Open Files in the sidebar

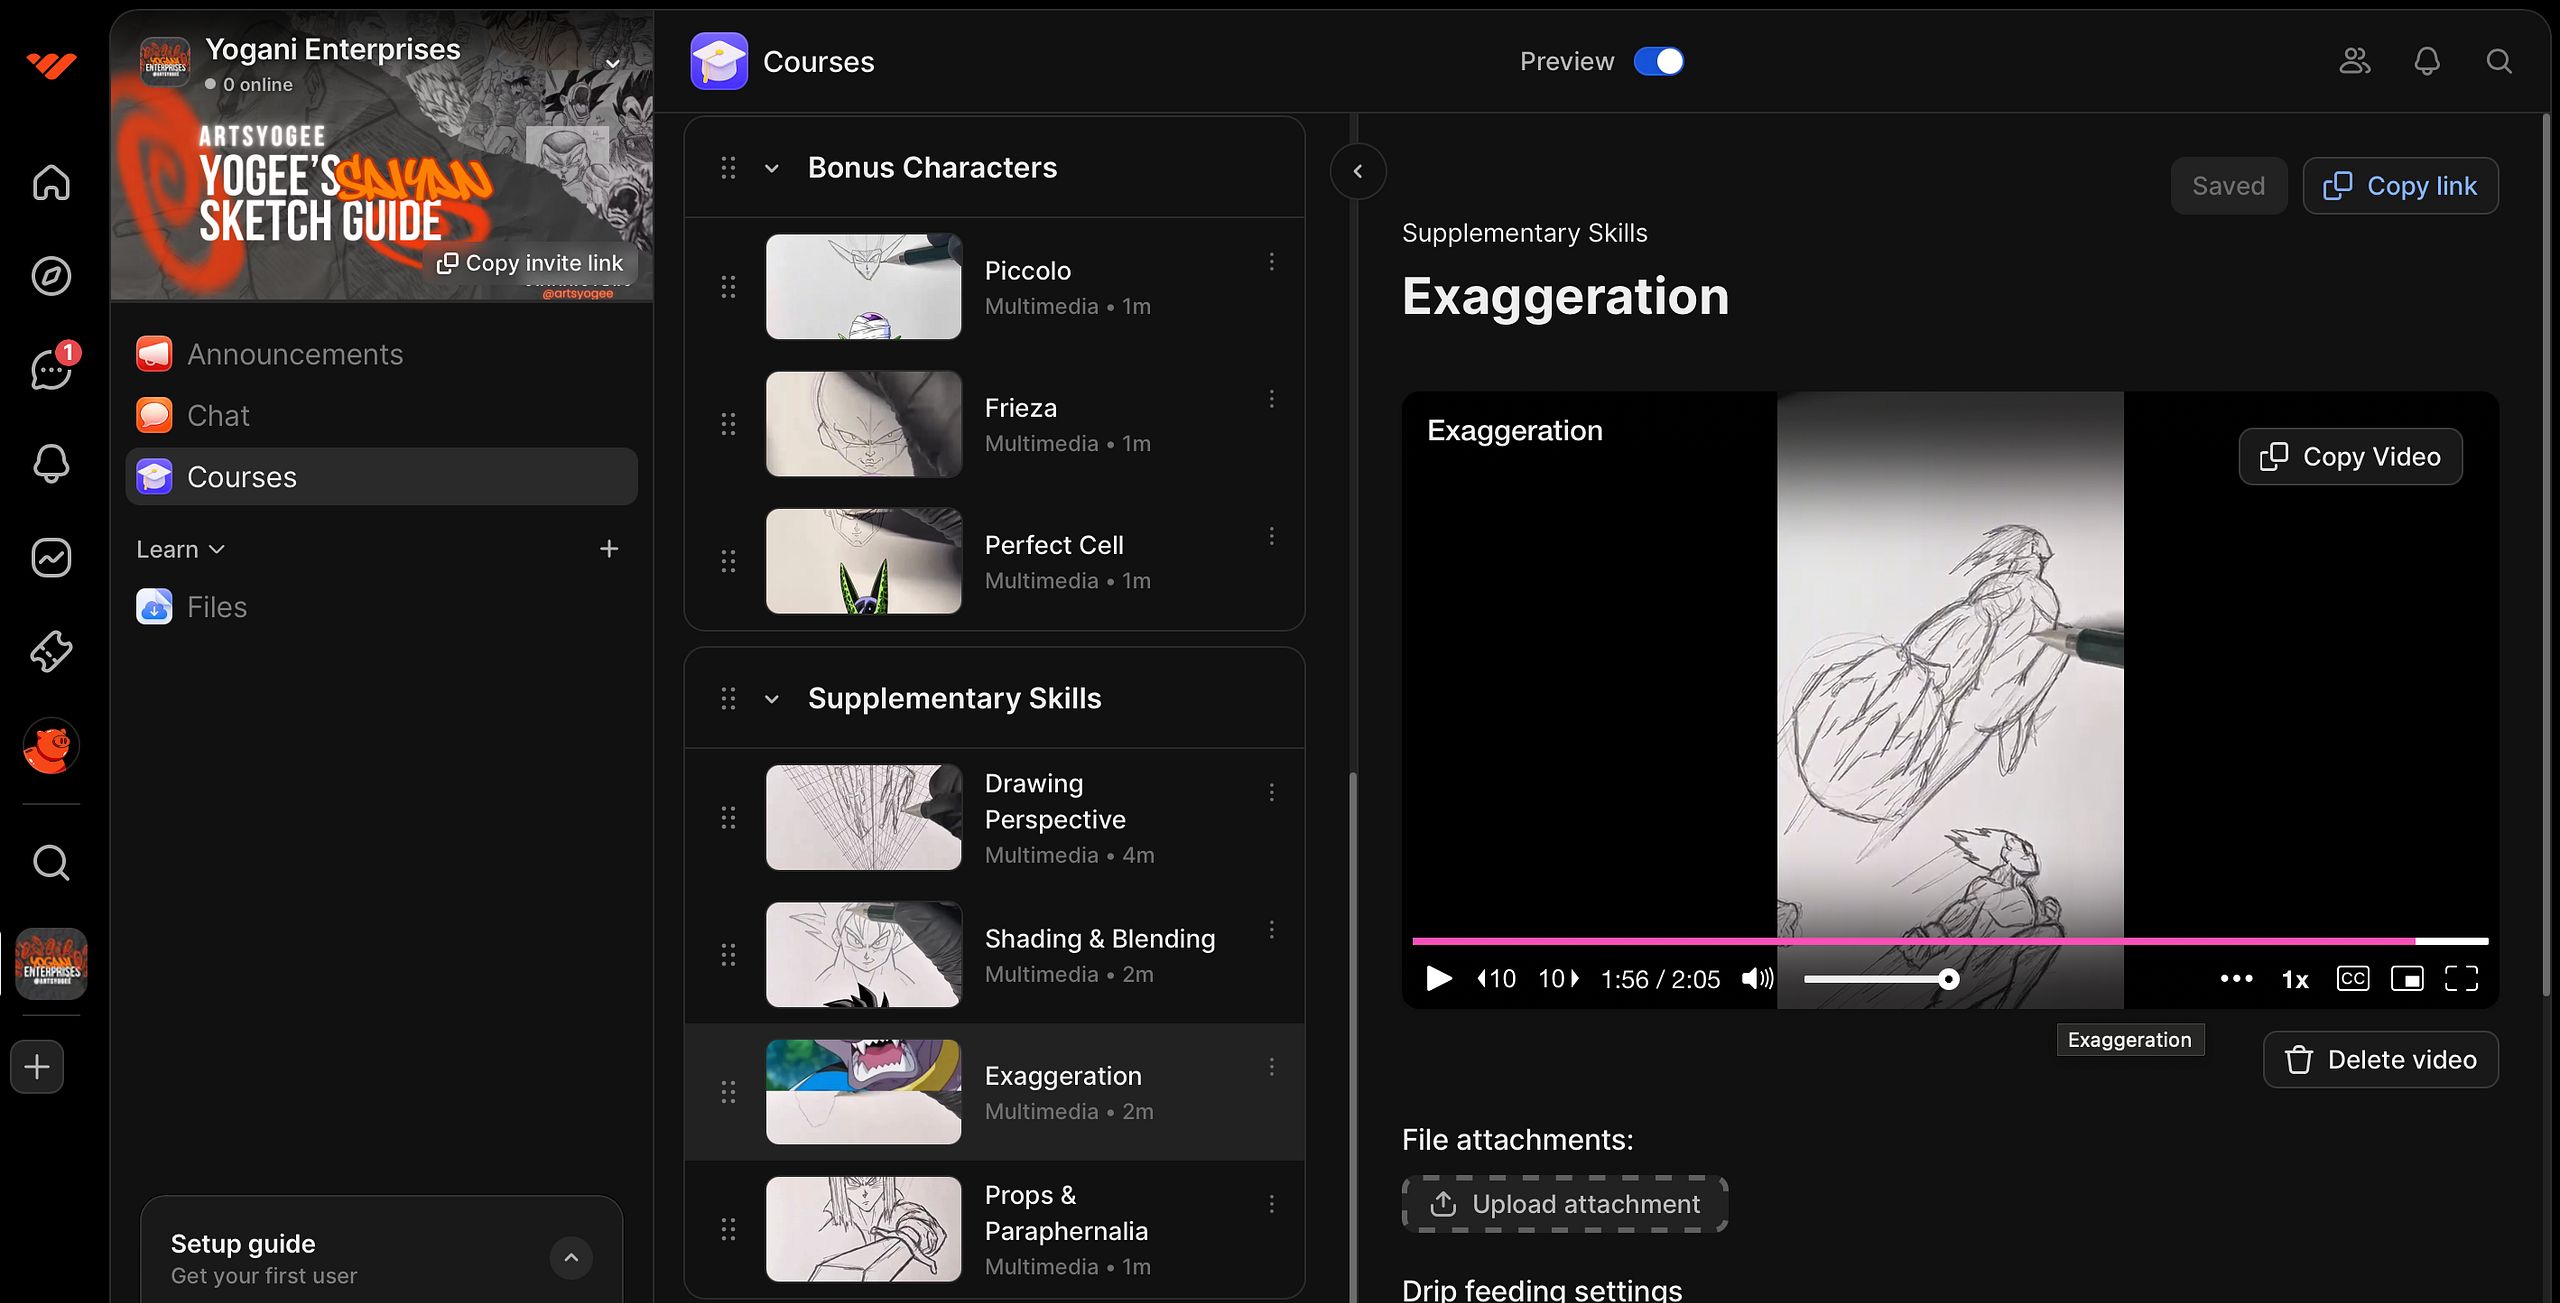(x=382, y=607)
